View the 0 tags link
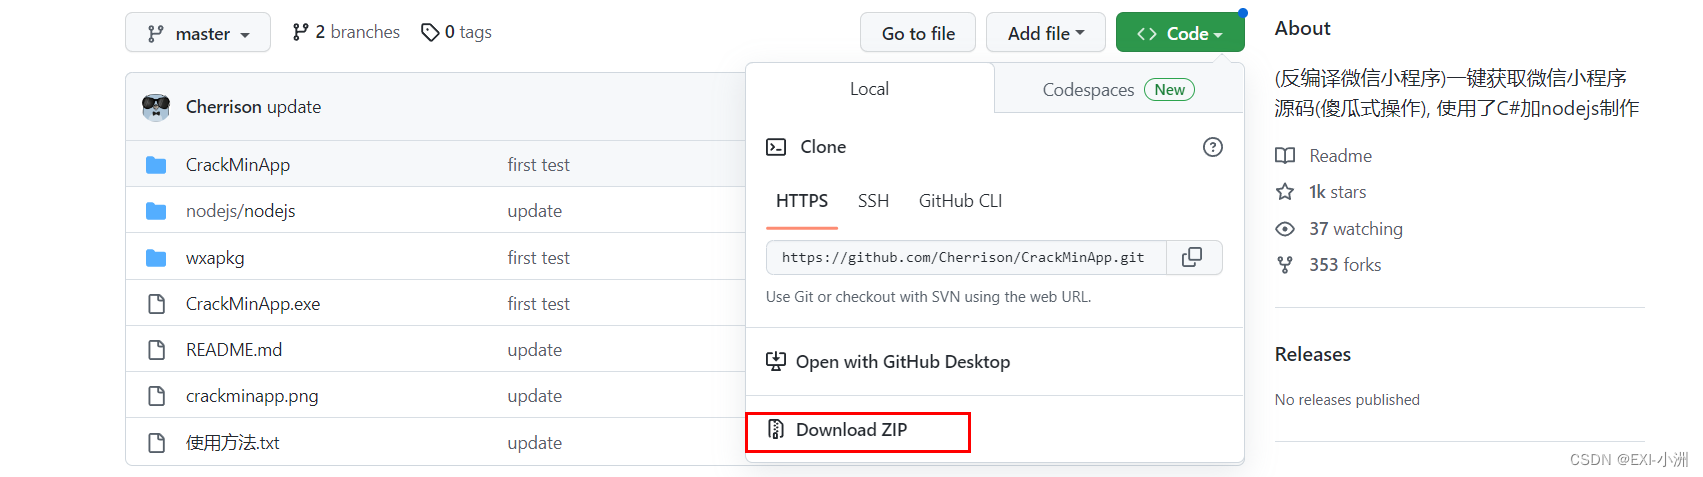Screen dimensions: 1703x477 pyautogui.click(x=456, y=32)
